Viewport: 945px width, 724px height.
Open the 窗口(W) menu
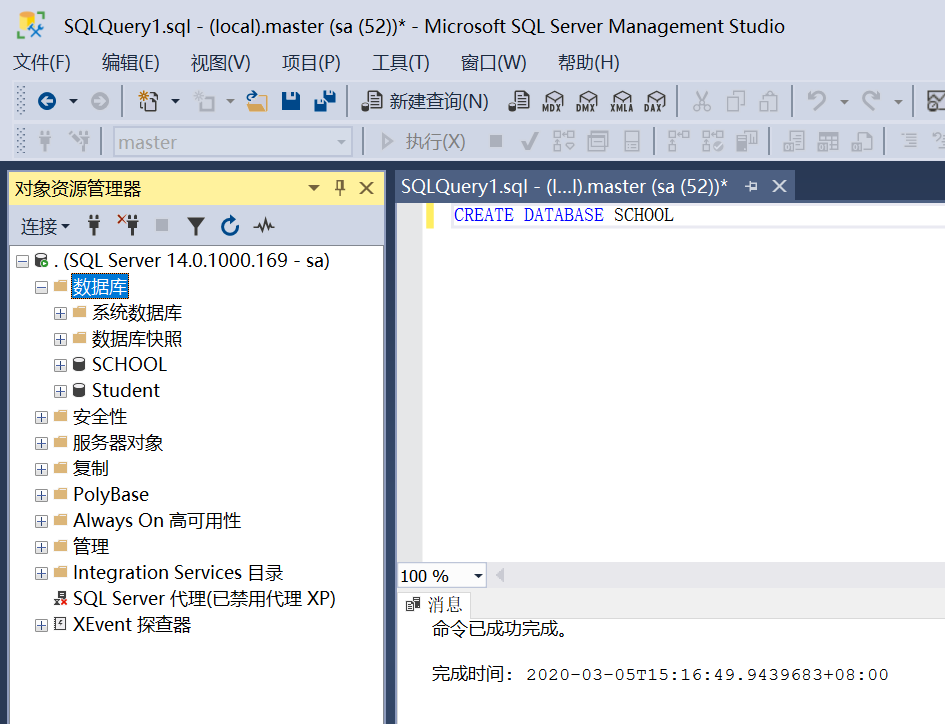point(494,63)
